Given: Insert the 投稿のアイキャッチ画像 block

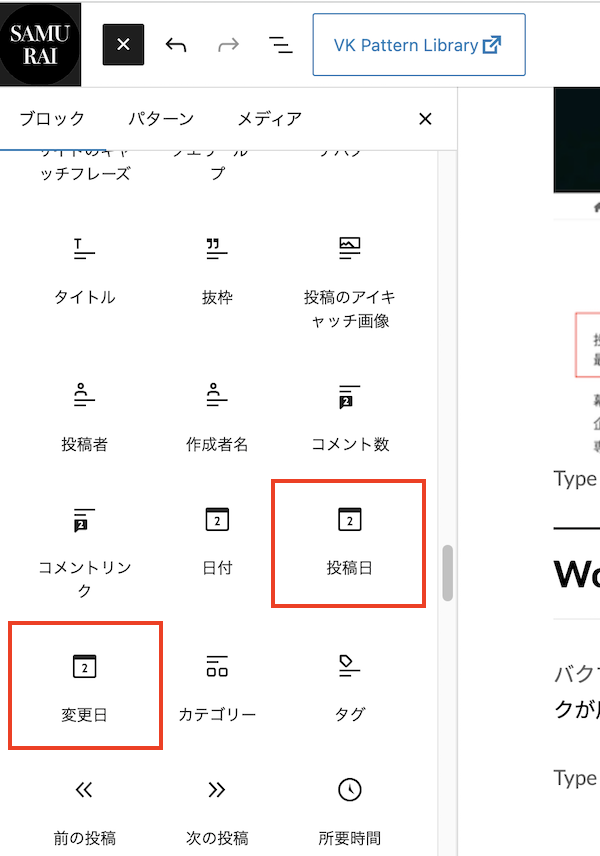Looking at the screenshot, I should click(349, 283).
